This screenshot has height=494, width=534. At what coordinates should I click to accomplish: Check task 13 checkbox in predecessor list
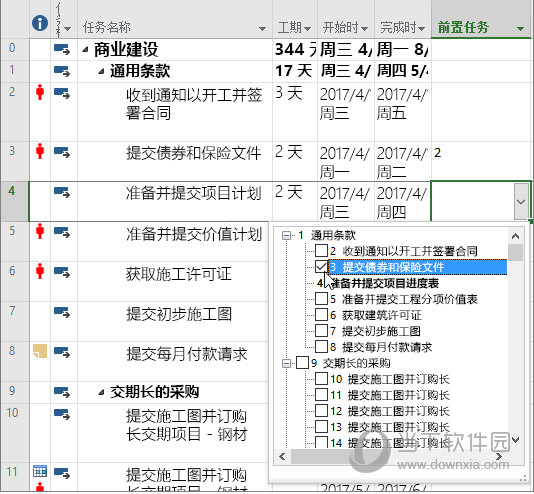click(x=321, y=427)
